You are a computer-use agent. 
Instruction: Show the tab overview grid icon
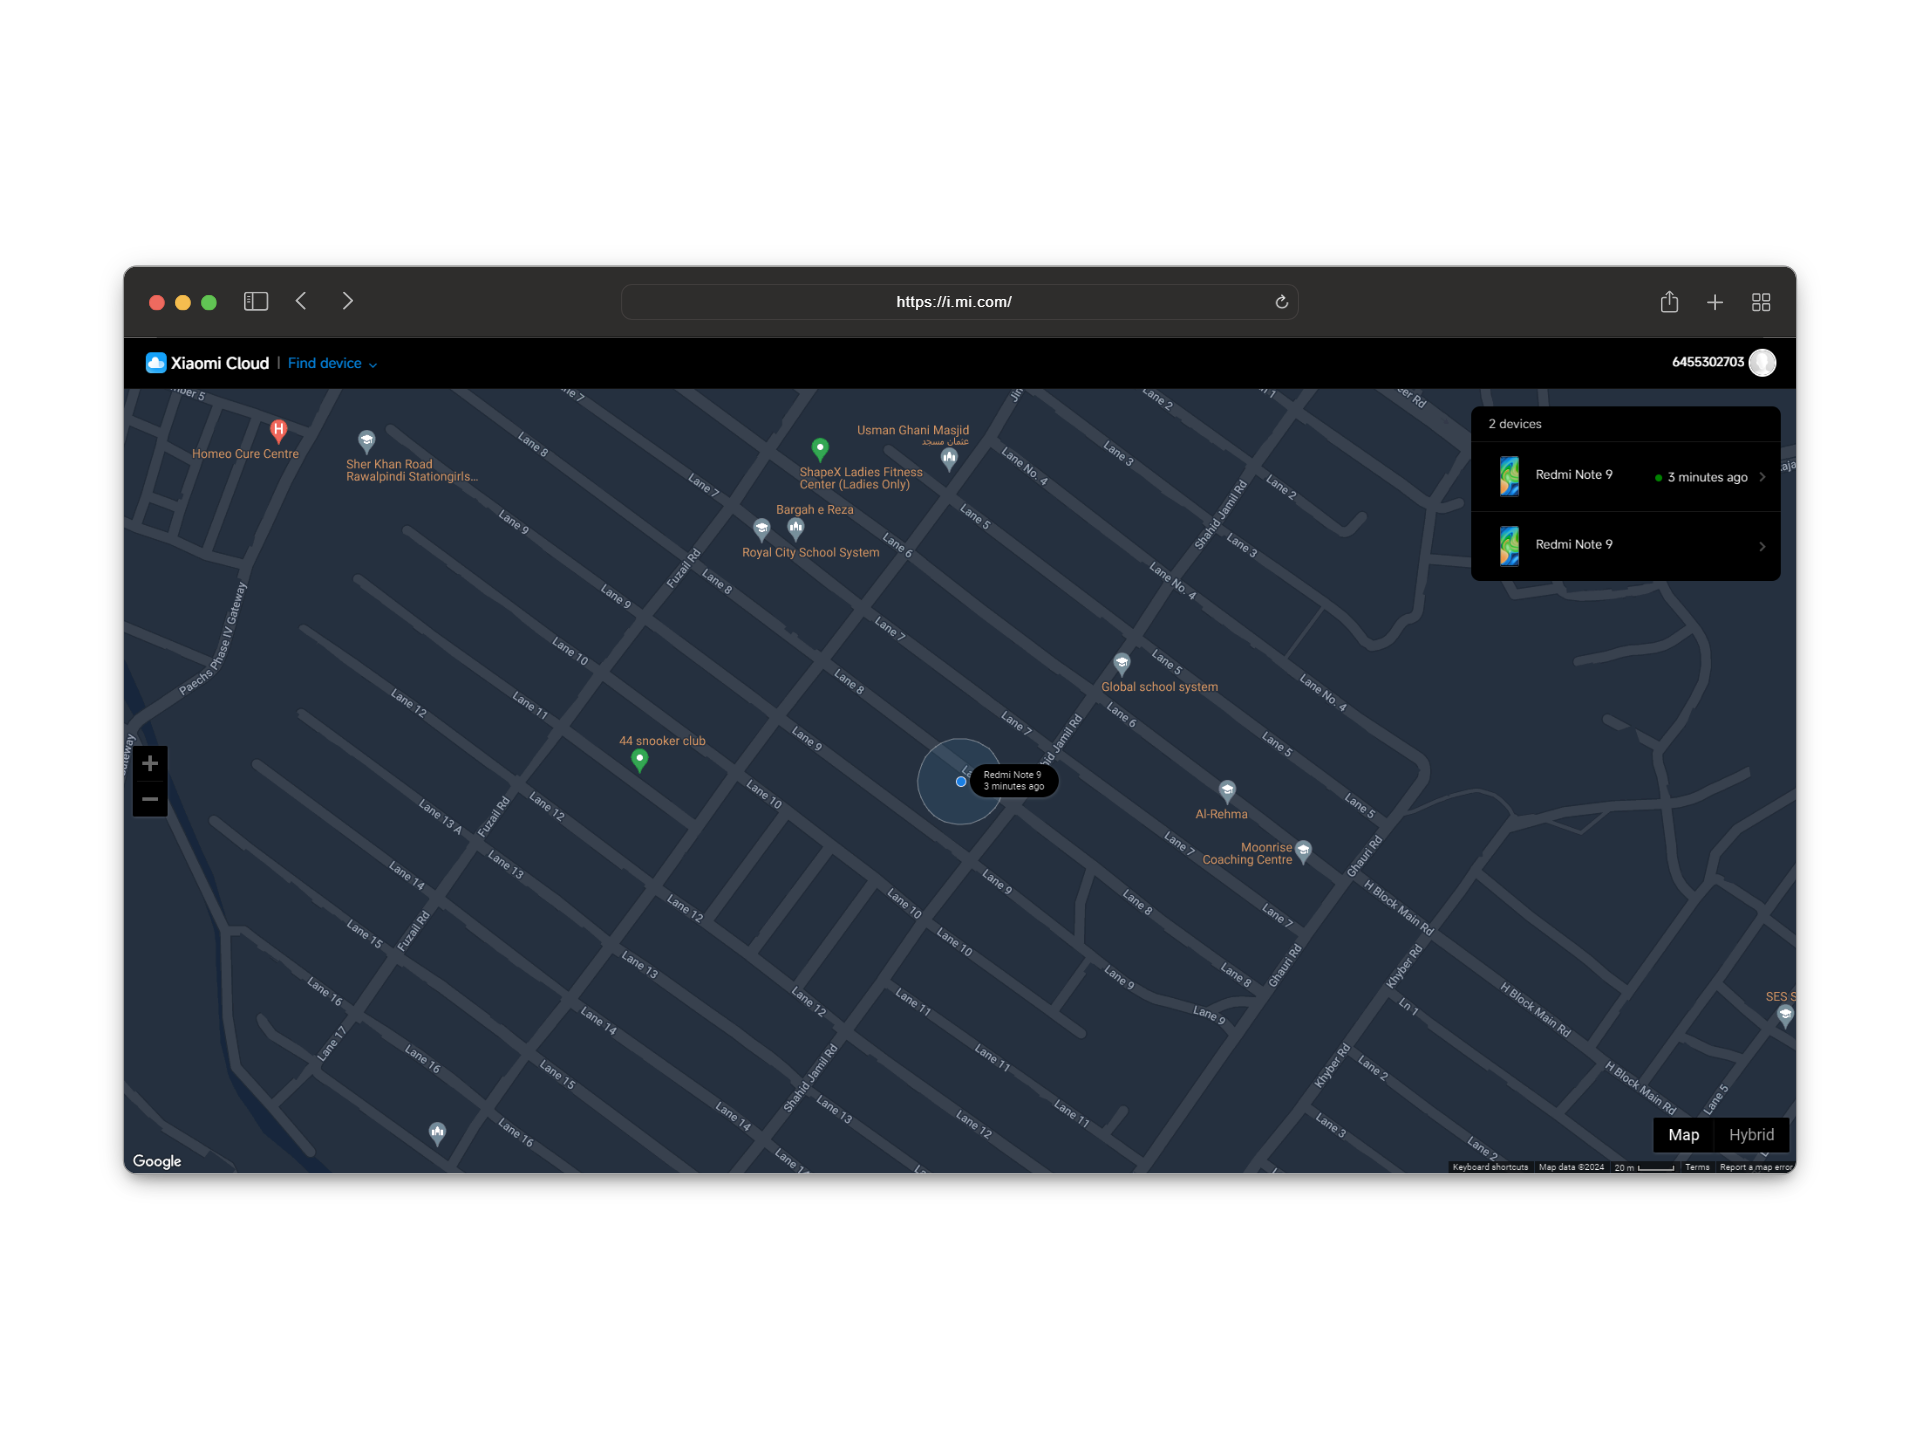(1761, 302)
